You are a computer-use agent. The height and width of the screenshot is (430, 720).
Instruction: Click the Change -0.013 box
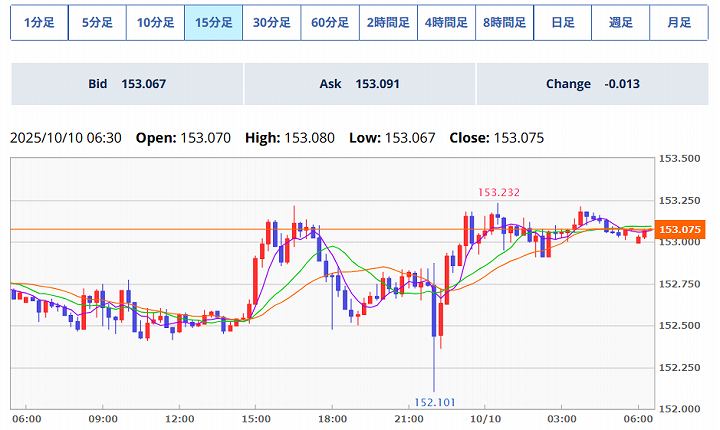click(x=593, y=84)
